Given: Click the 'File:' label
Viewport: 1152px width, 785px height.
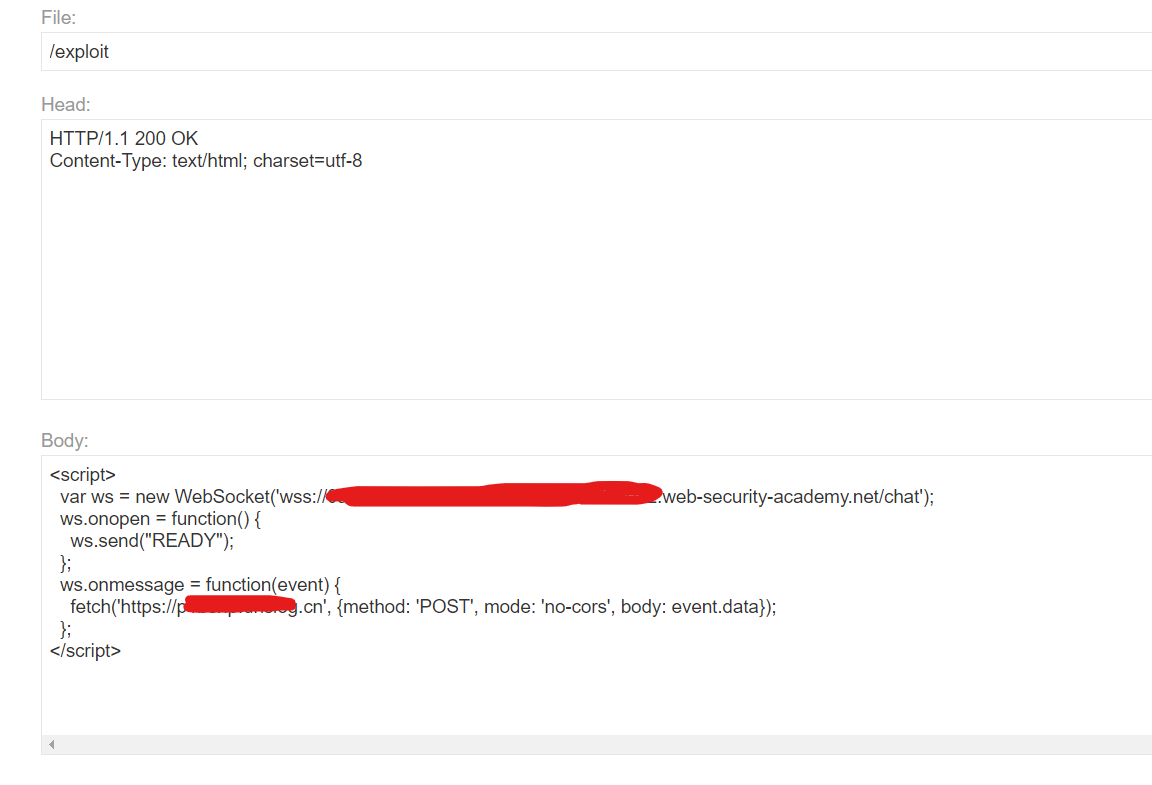Looking at the screenshot, I should pos(59,18).
